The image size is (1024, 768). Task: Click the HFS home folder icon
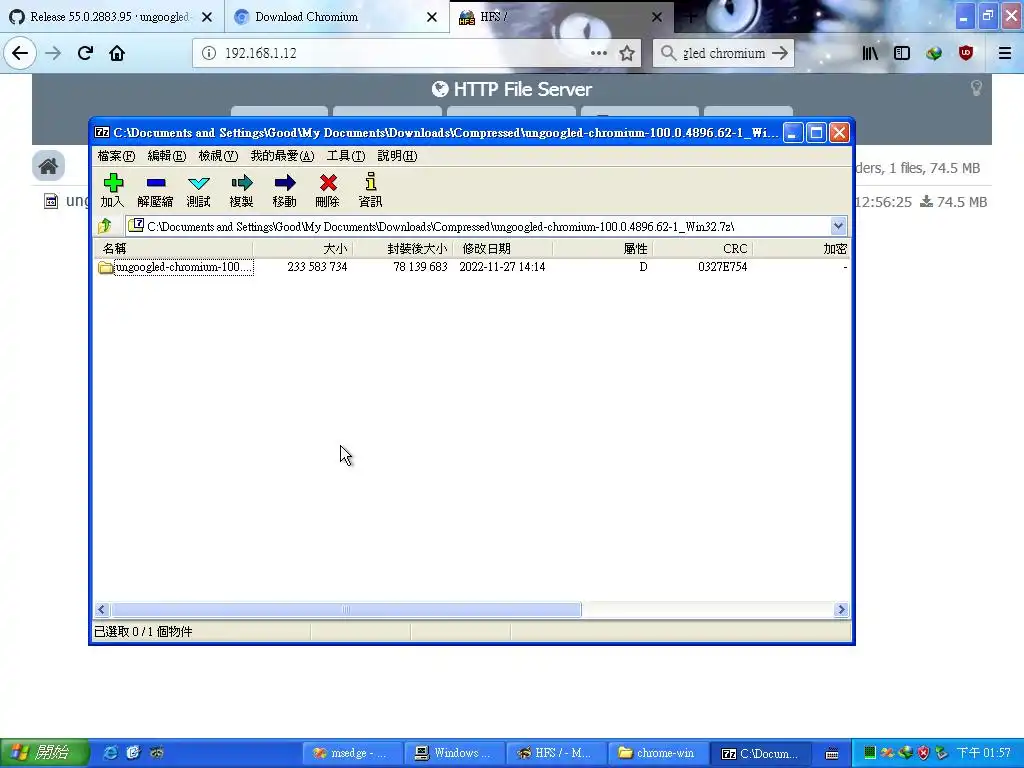coord(48,166)
